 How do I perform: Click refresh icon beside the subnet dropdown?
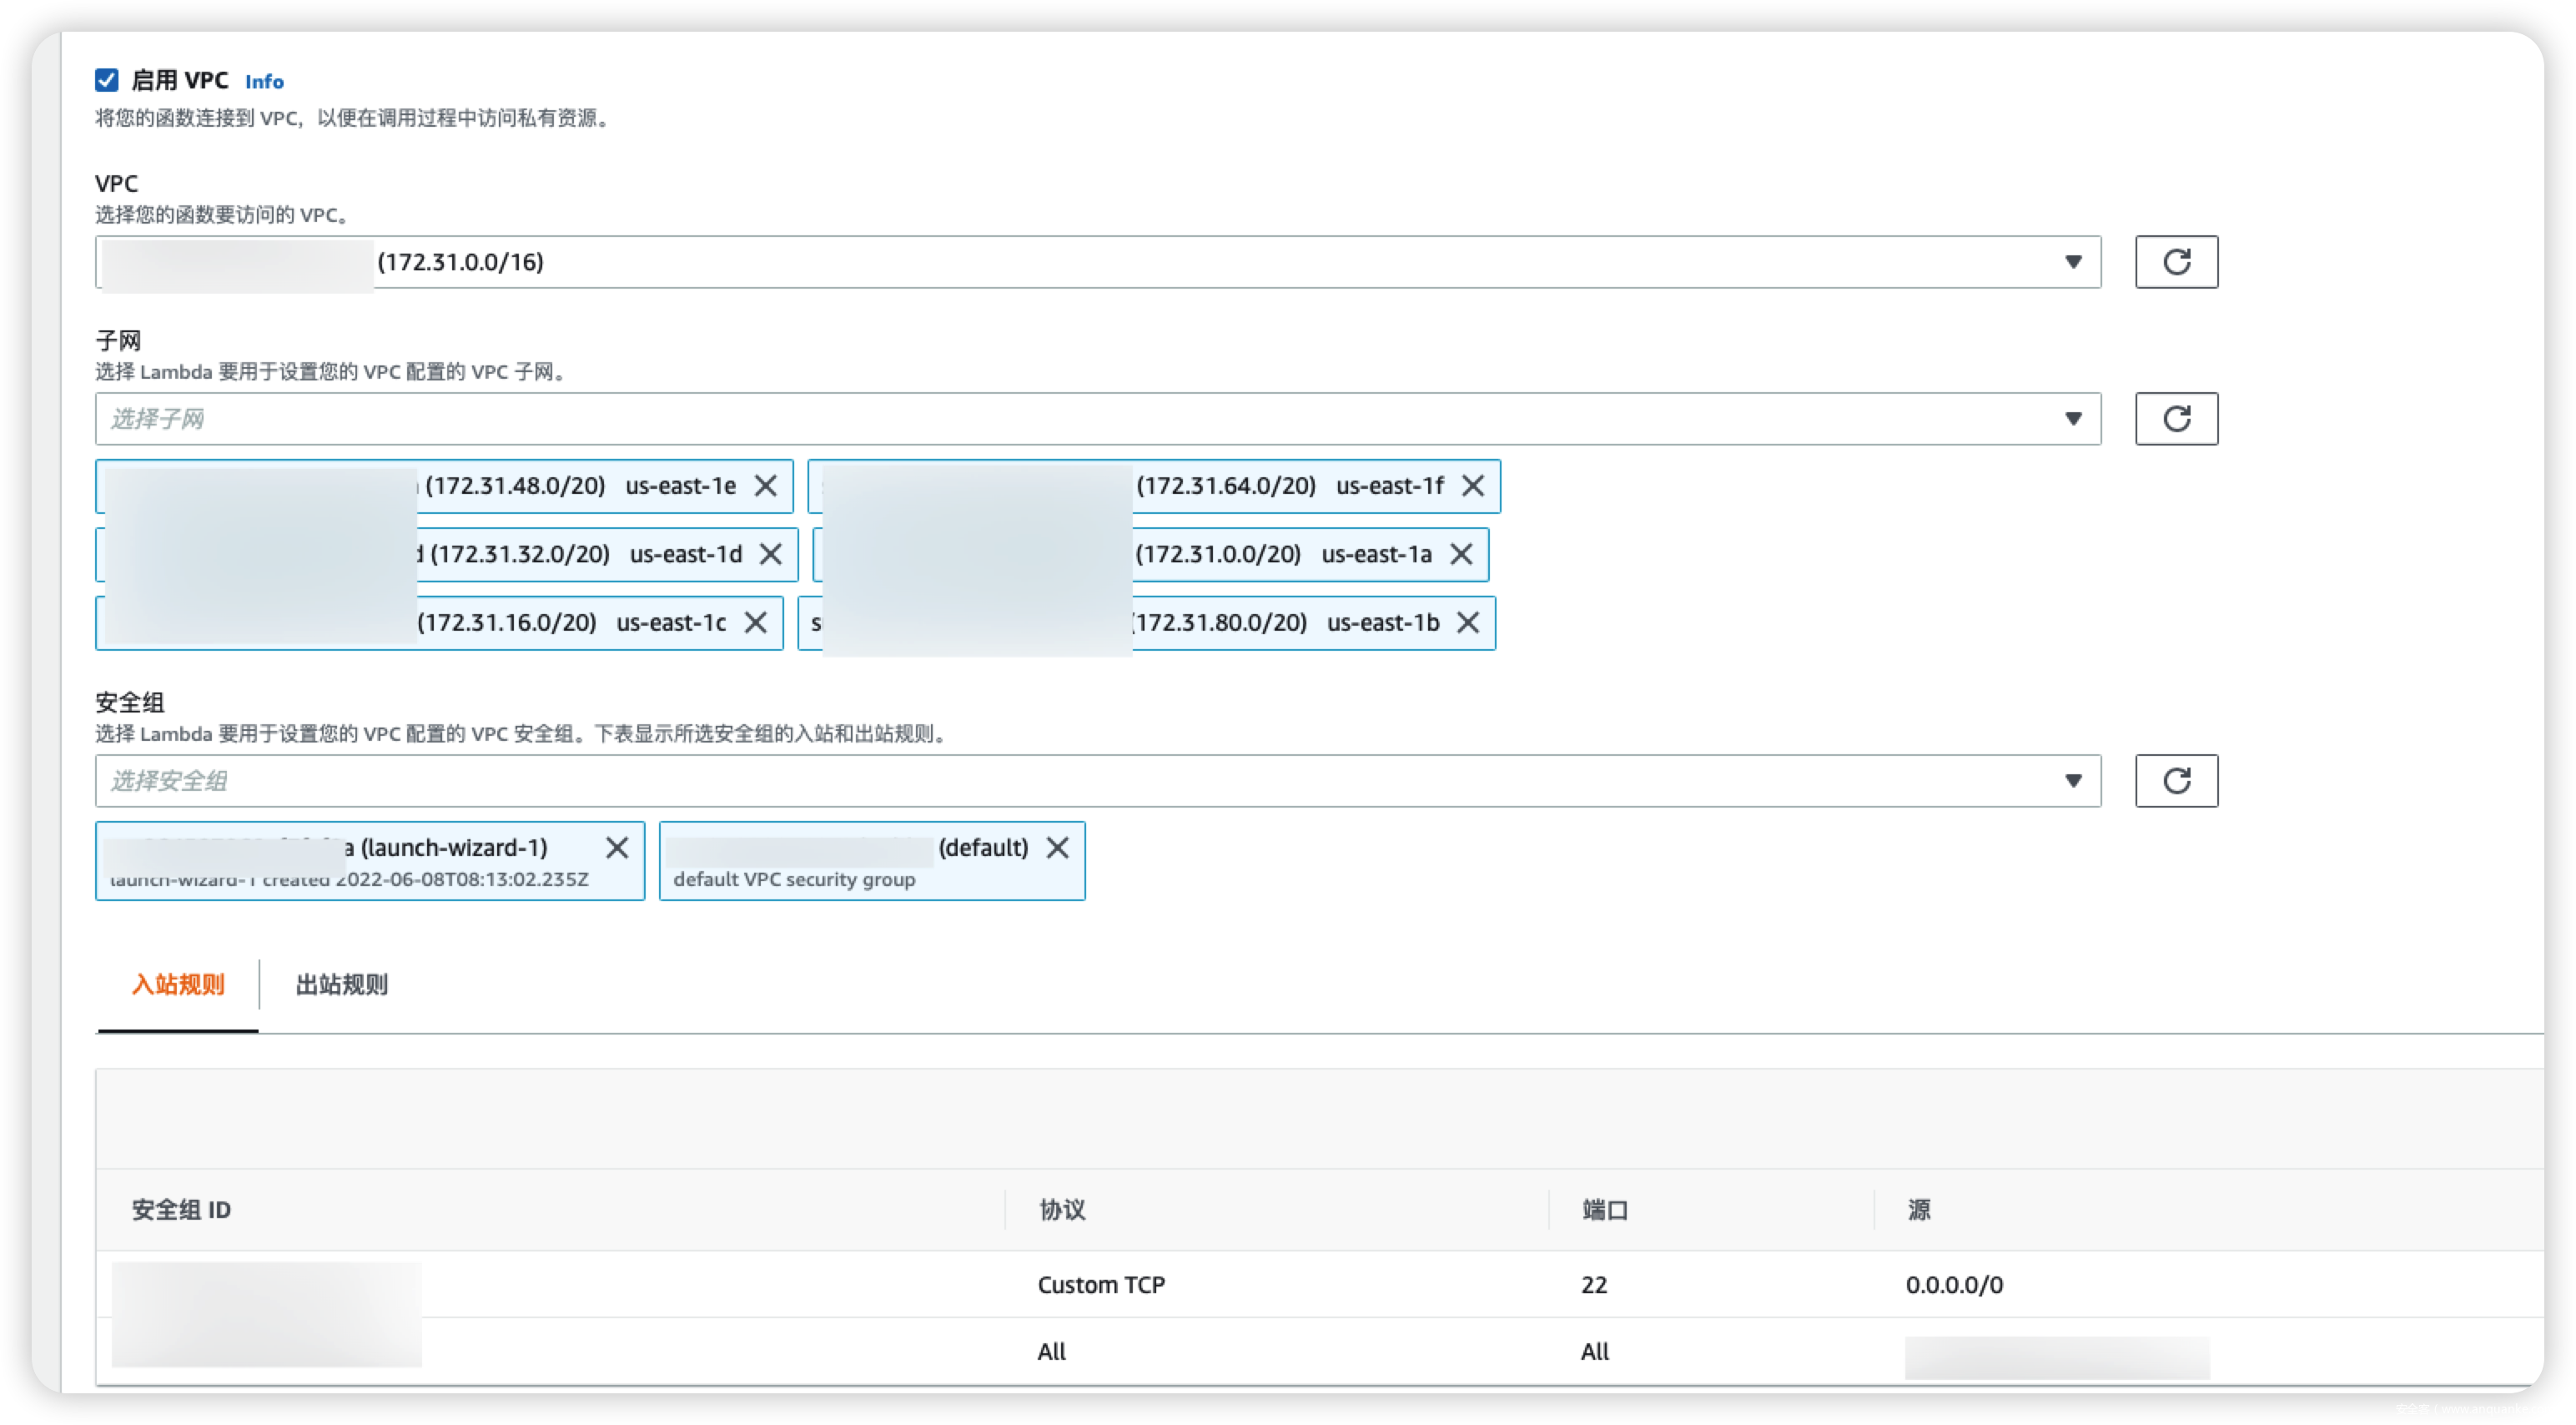[2176, 418]
